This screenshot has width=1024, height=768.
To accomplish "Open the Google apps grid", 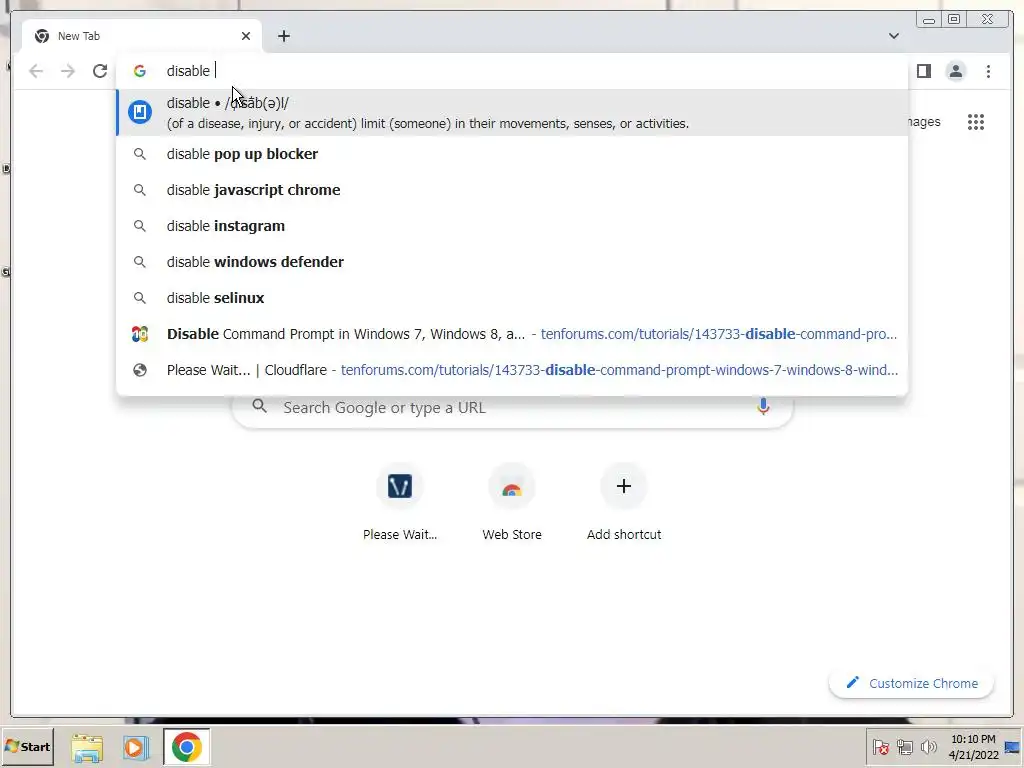I will pyautogui.click(x=976, y=122).
